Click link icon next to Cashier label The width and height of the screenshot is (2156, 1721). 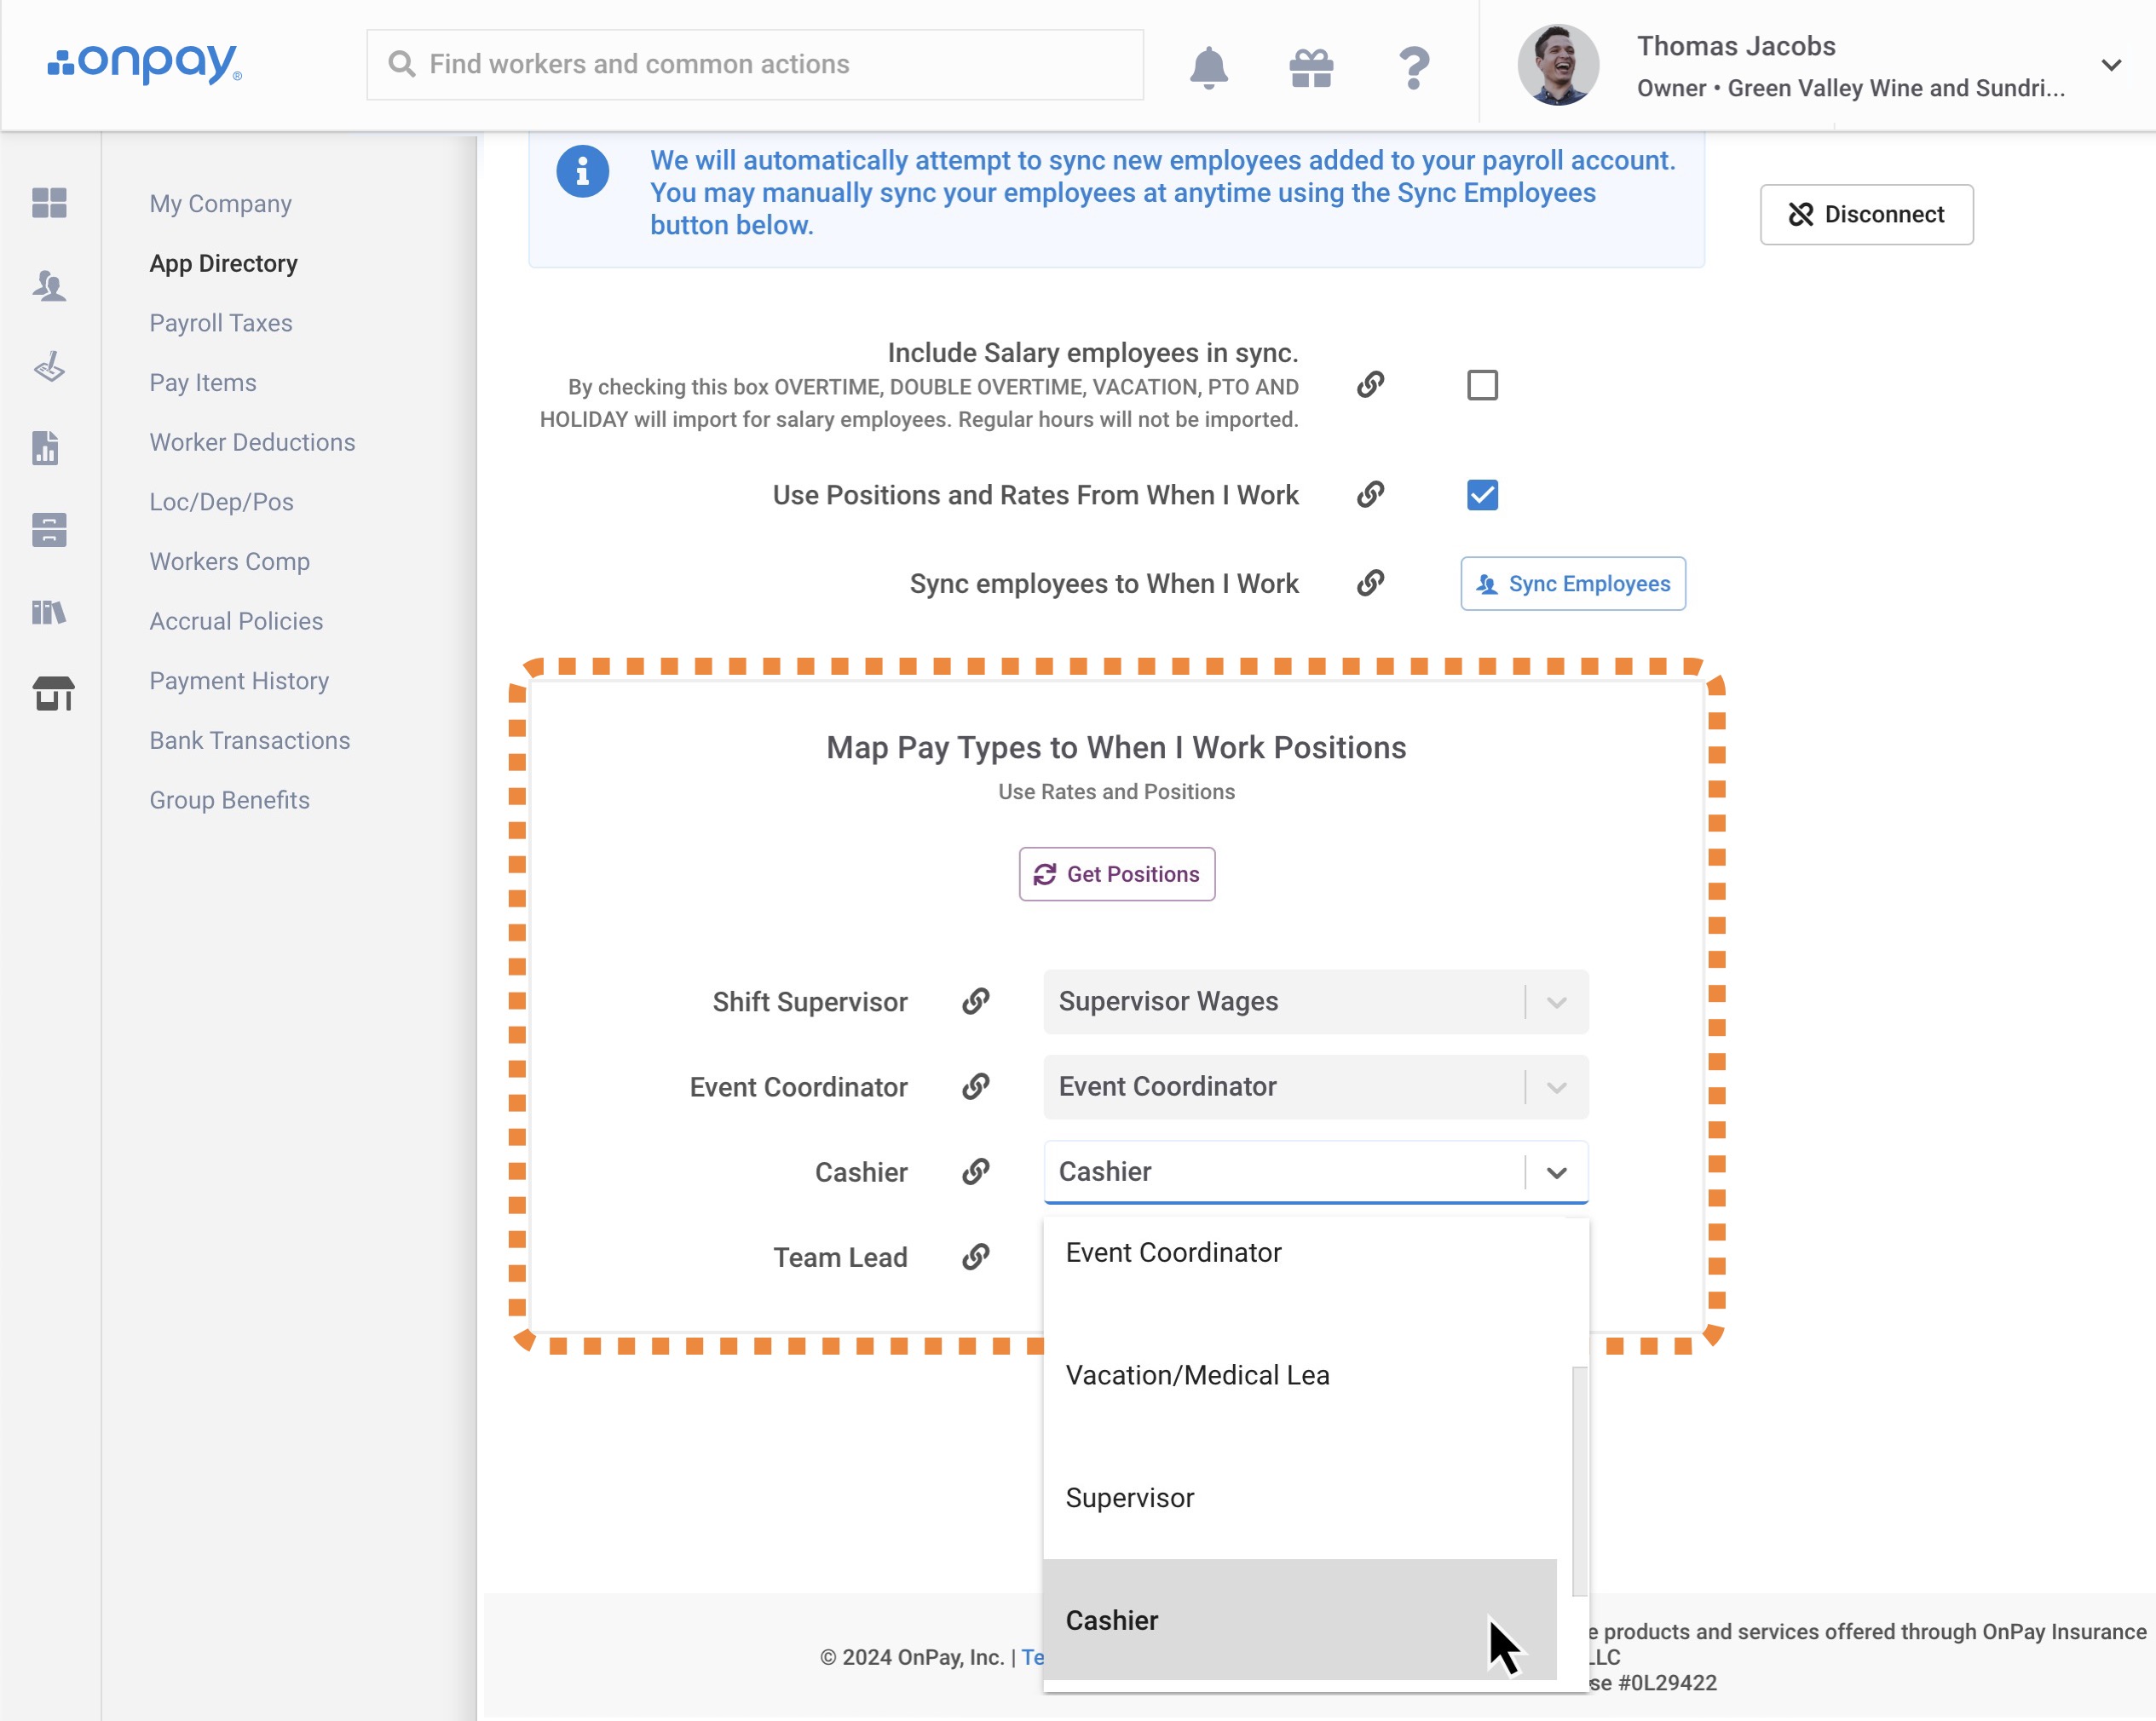(975, 1172)
